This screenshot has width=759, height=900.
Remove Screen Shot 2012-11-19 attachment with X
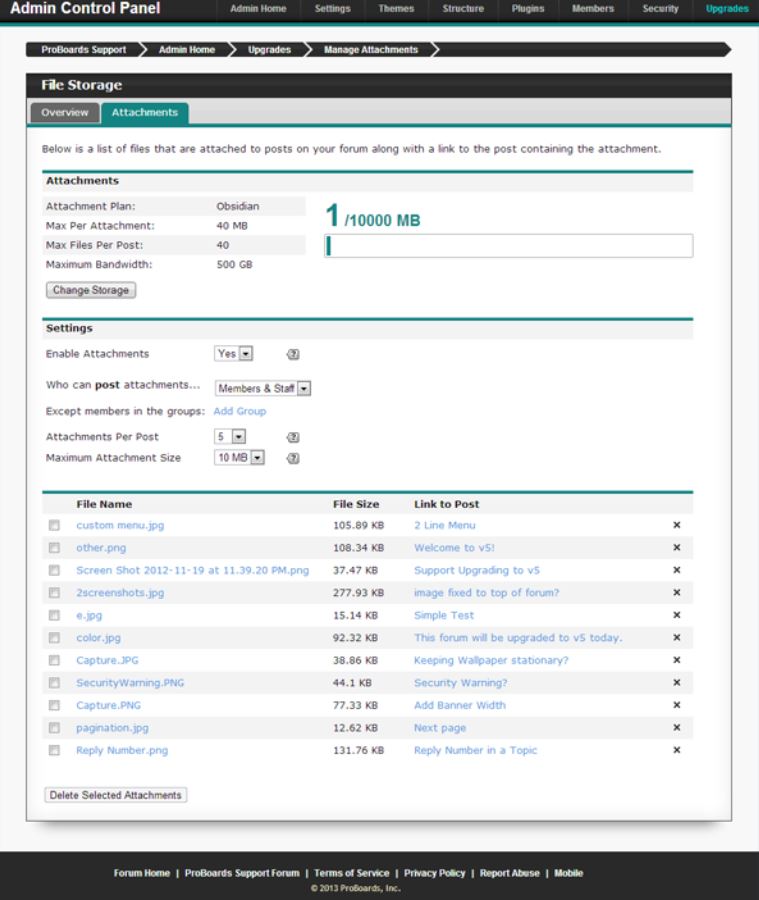pos(676,570)
